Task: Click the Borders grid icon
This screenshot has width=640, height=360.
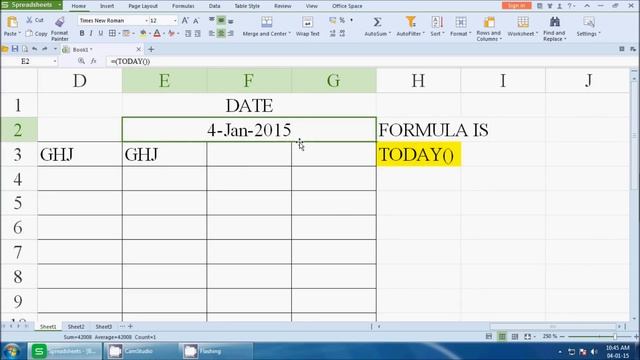Action: (112, 33)
